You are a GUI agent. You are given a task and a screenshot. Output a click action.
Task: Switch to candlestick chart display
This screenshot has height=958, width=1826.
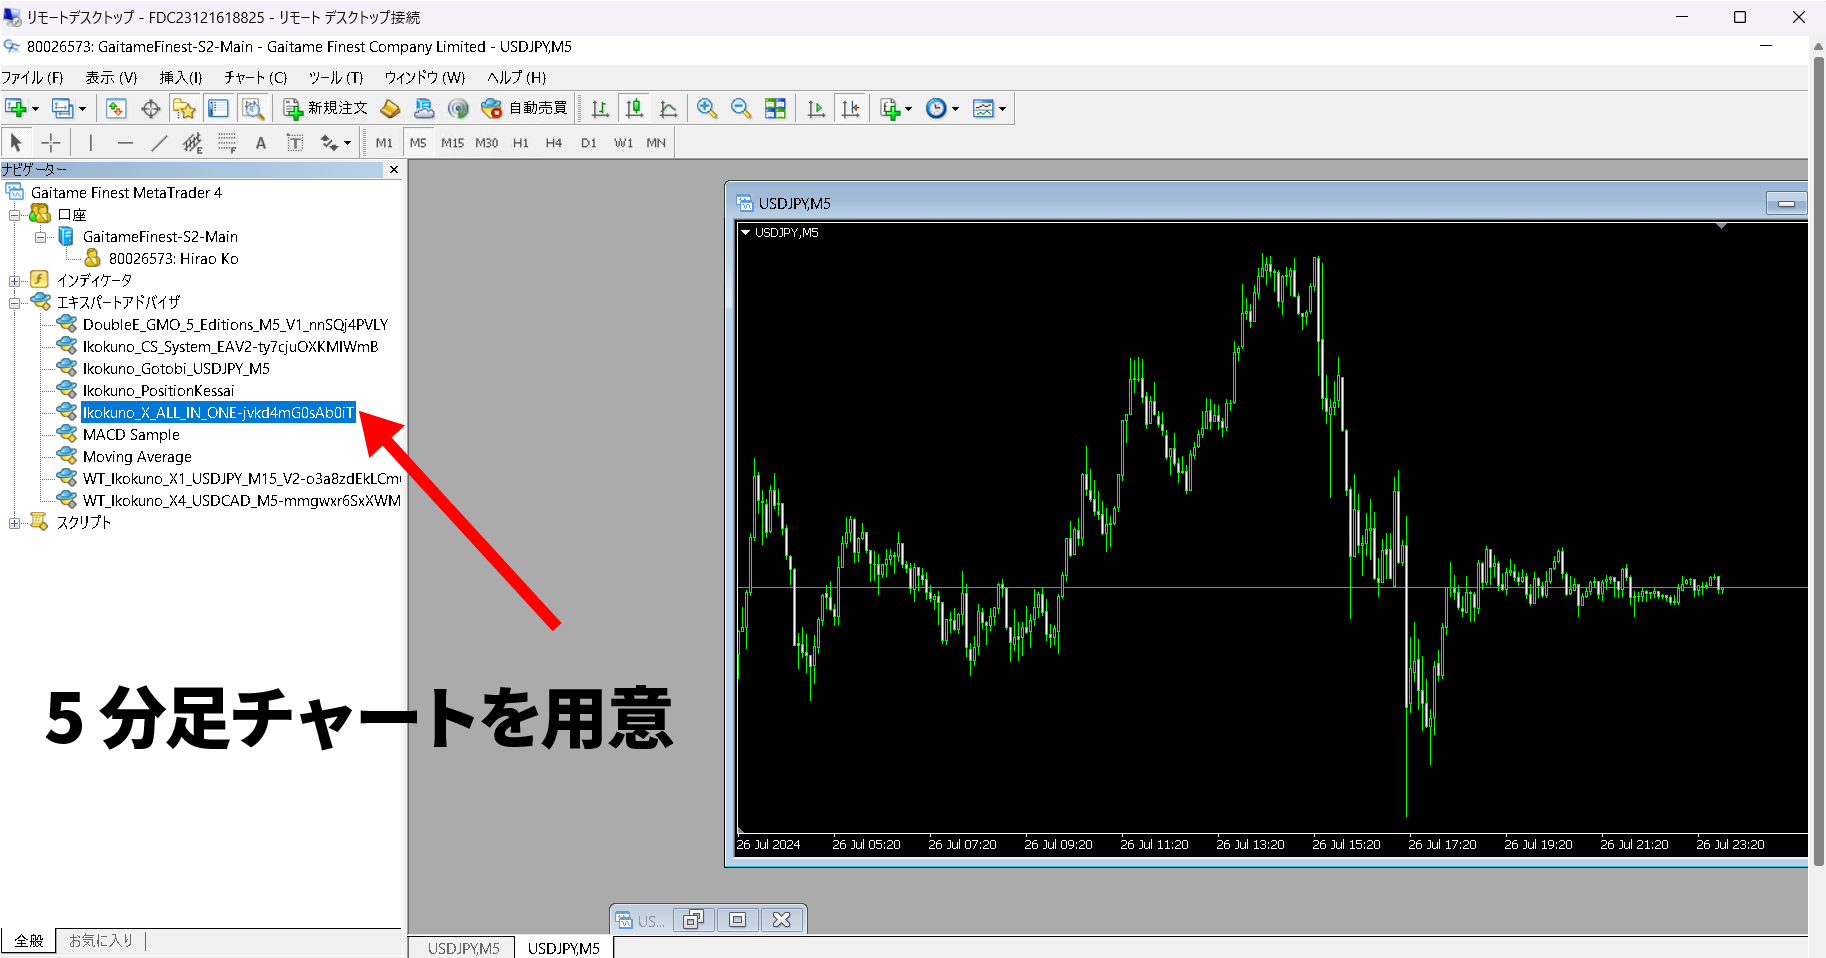634,108
